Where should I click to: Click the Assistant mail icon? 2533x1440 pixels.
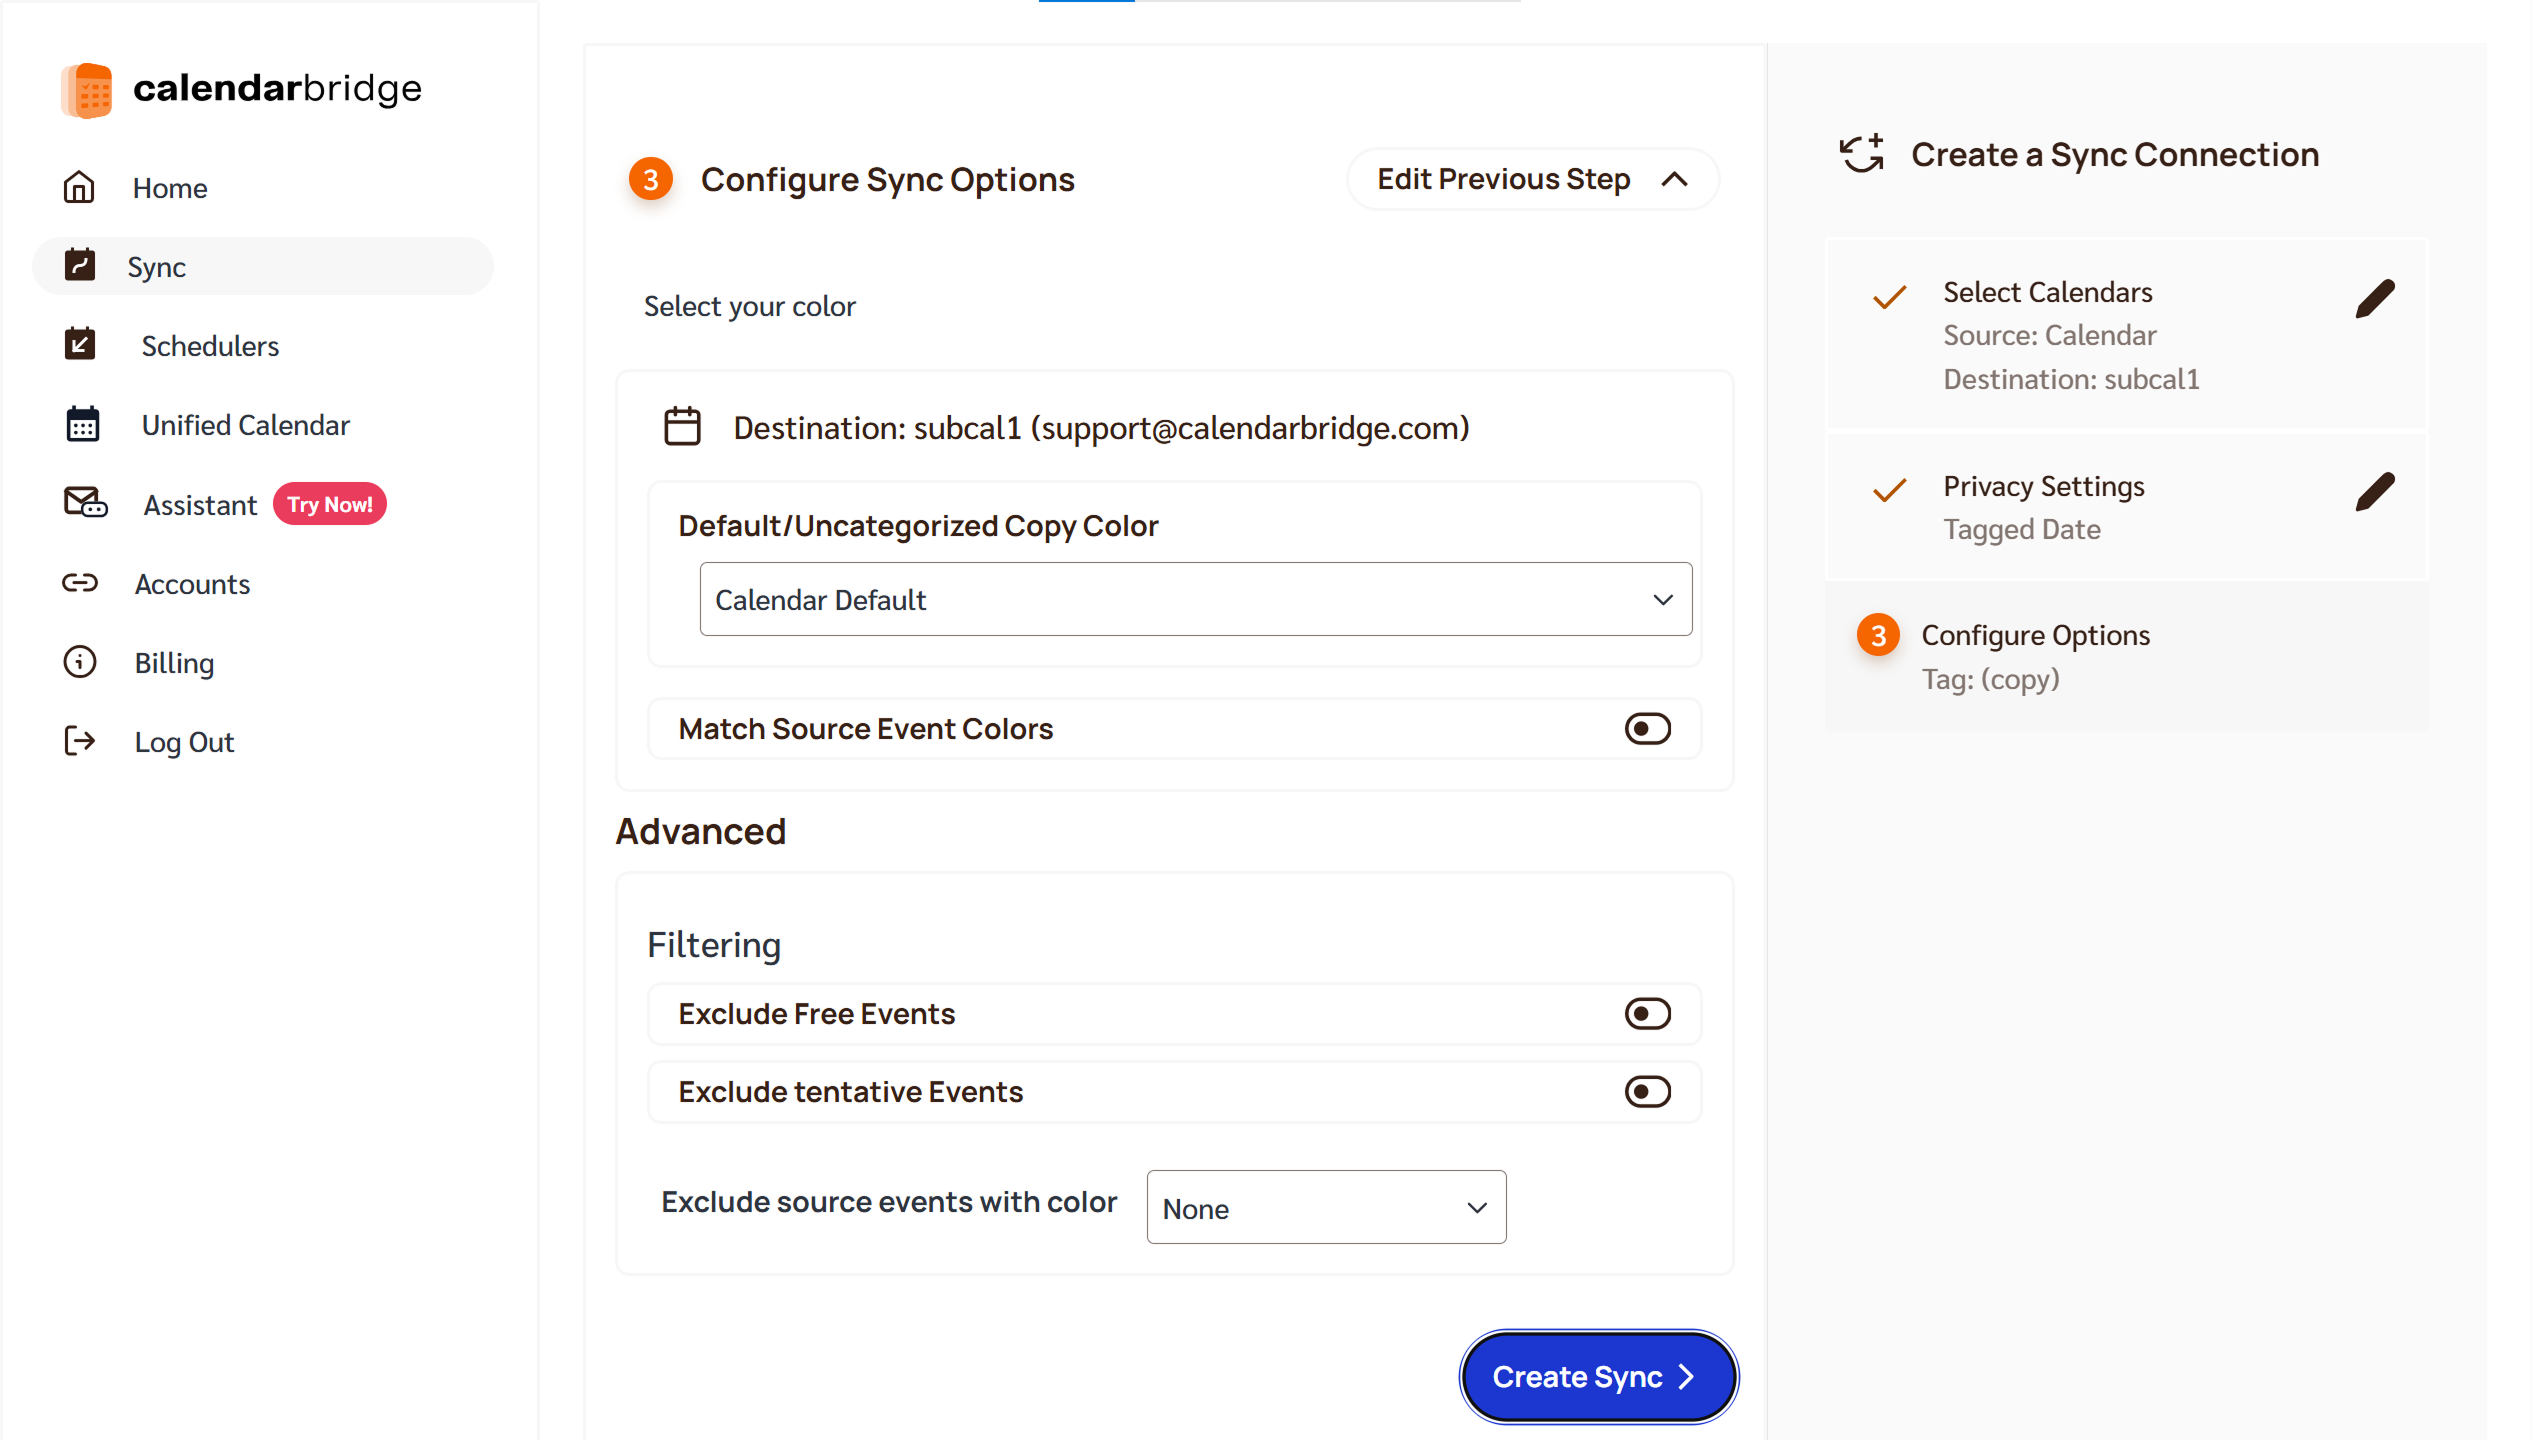pos(85,502)
